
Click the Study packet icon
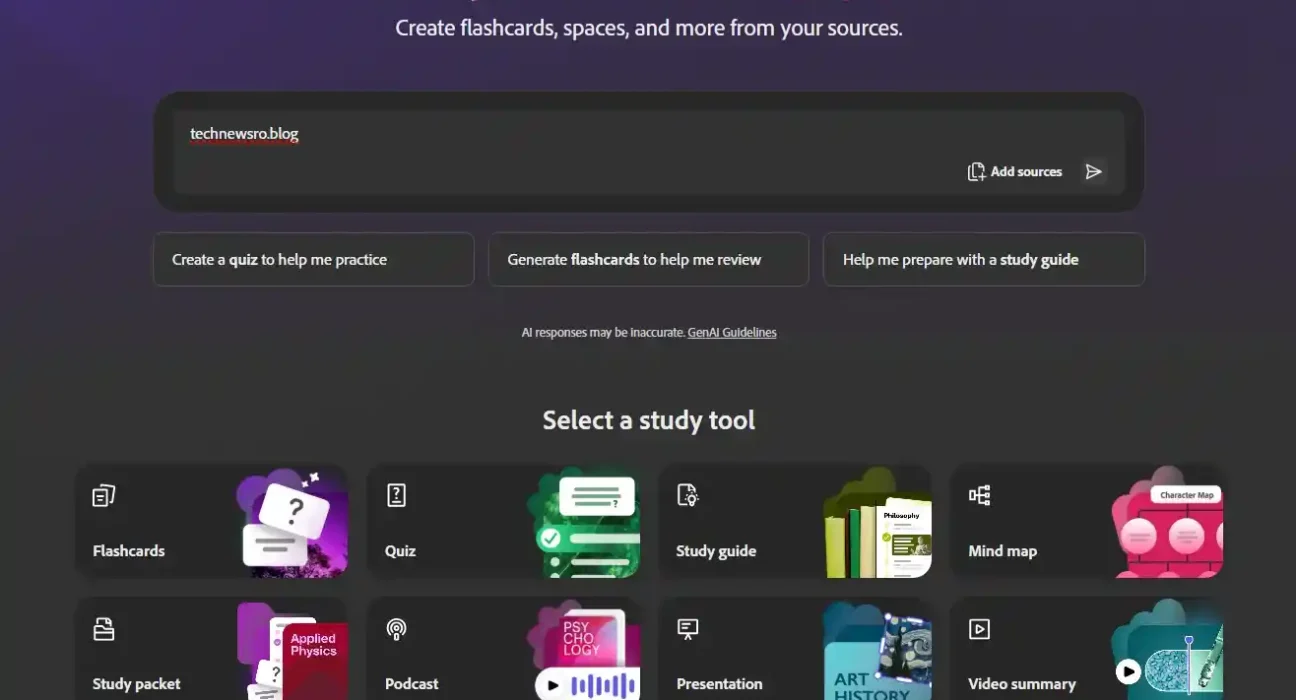click(104, 629)
